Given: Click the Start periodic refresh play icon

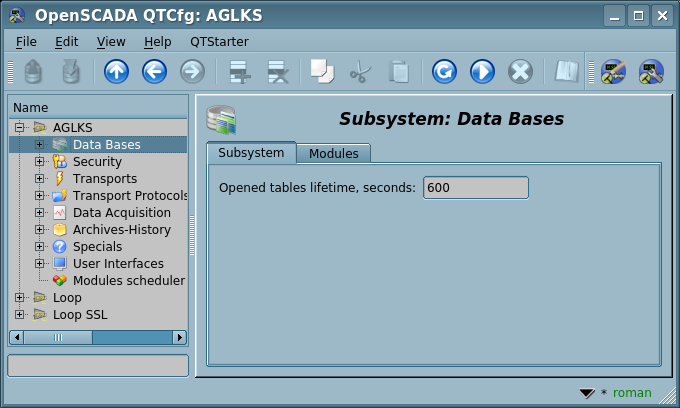Looking at the screenshot, I should click(482, 72).
